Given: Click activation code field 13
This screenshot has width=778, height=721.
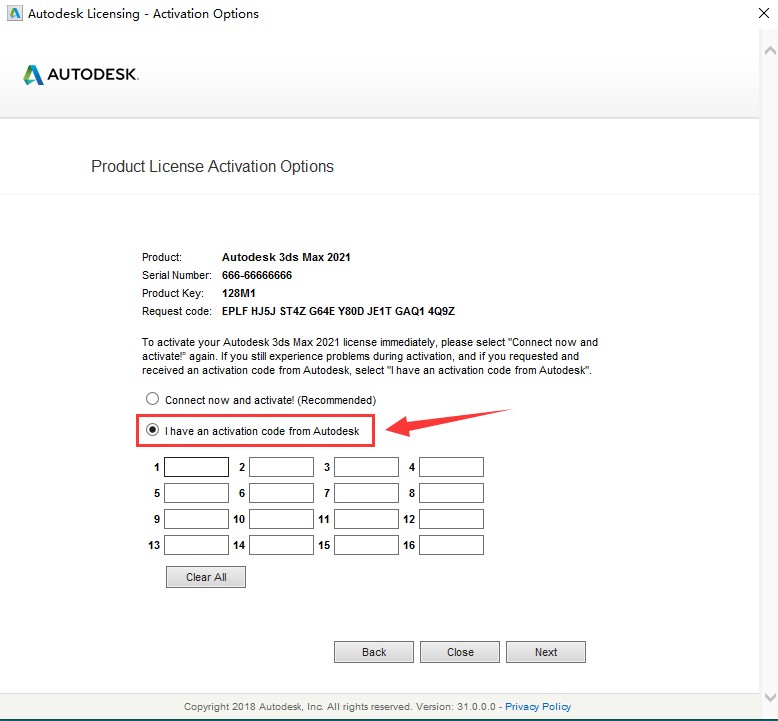Looking at the screenshot, I should click(x=196, y=545).
